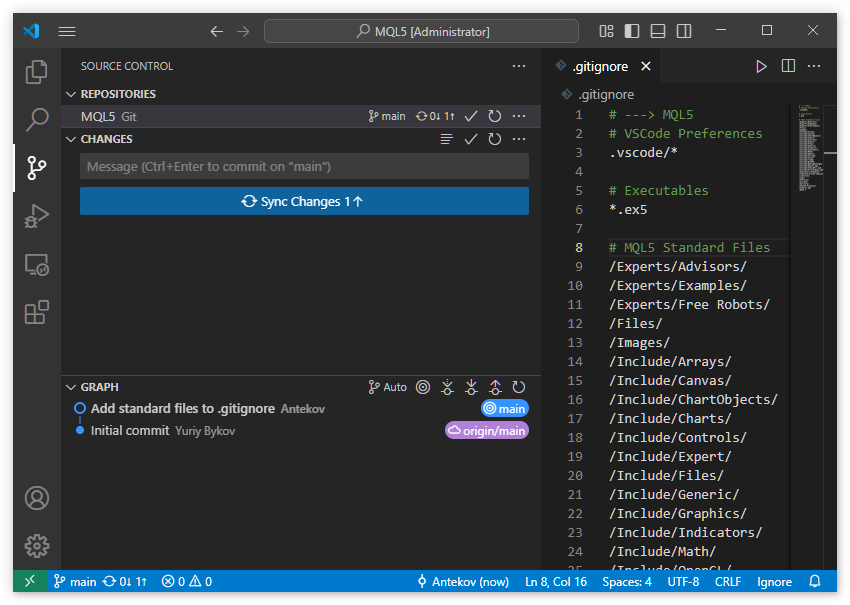Viewport: 850px width, 605px height.
Task: Toggle view as tree/list in Changes header
Action: pyautogui.click(x=447, y=139)
